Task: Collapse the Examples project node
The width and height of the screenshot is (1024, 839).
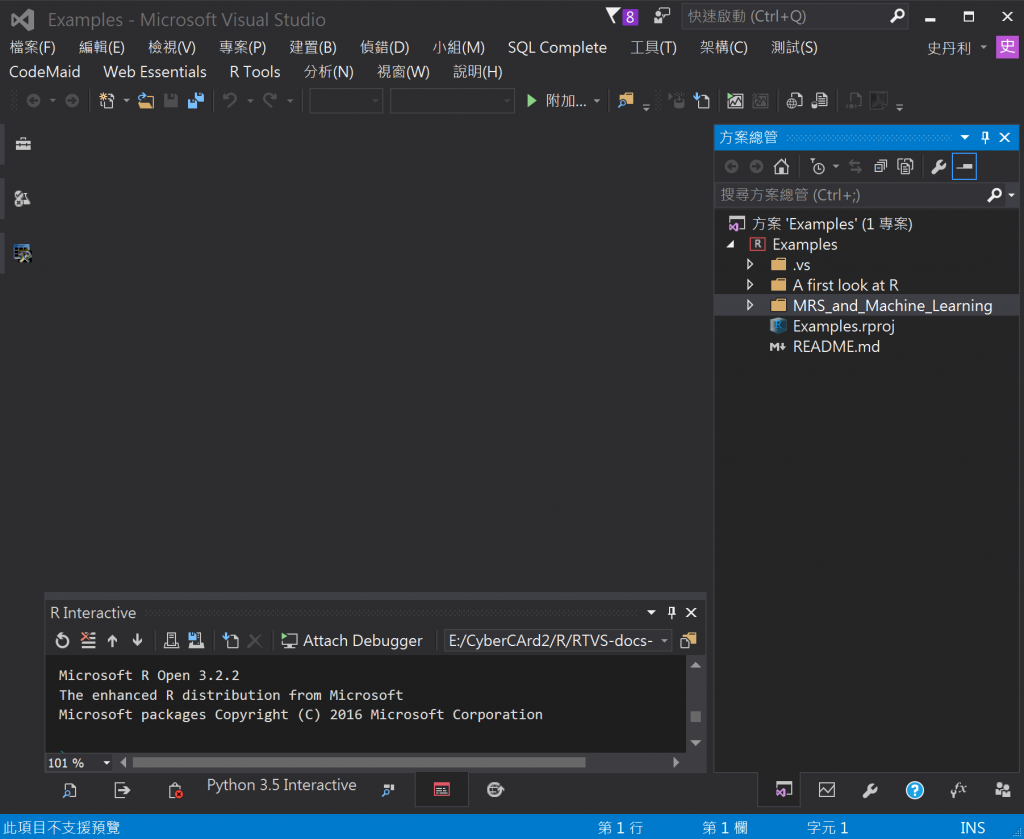Action: (x=731, y=244)
